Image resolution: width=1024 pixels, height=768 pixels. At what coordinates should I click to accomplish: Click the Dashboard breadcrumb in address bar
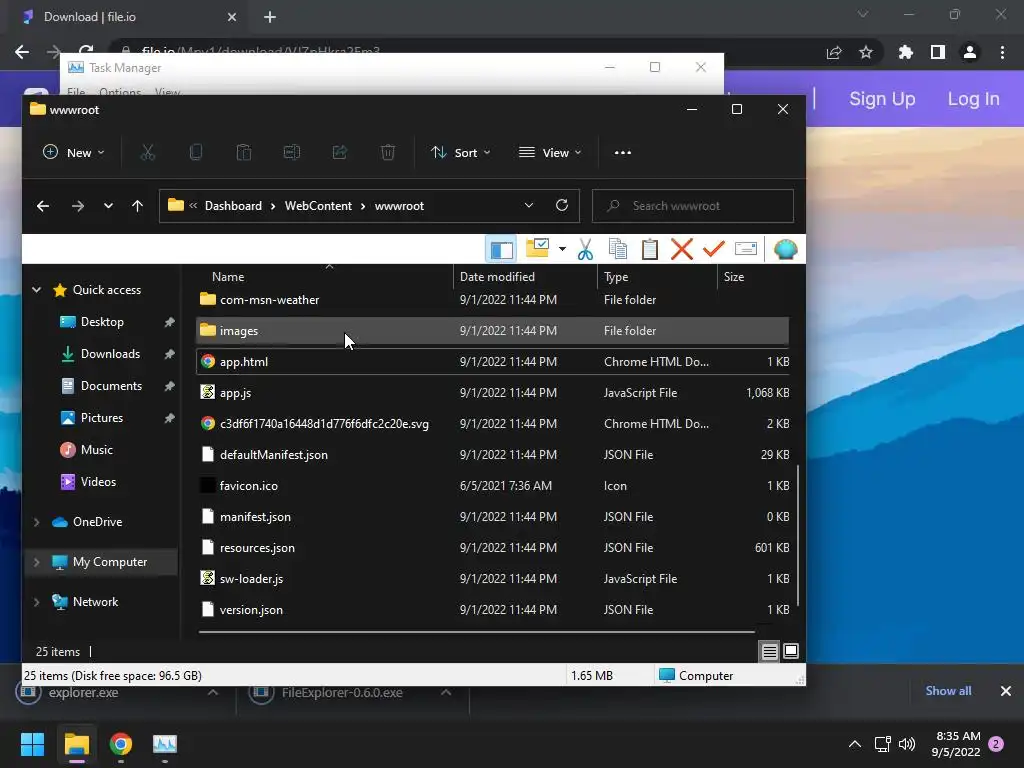(233, 206)
